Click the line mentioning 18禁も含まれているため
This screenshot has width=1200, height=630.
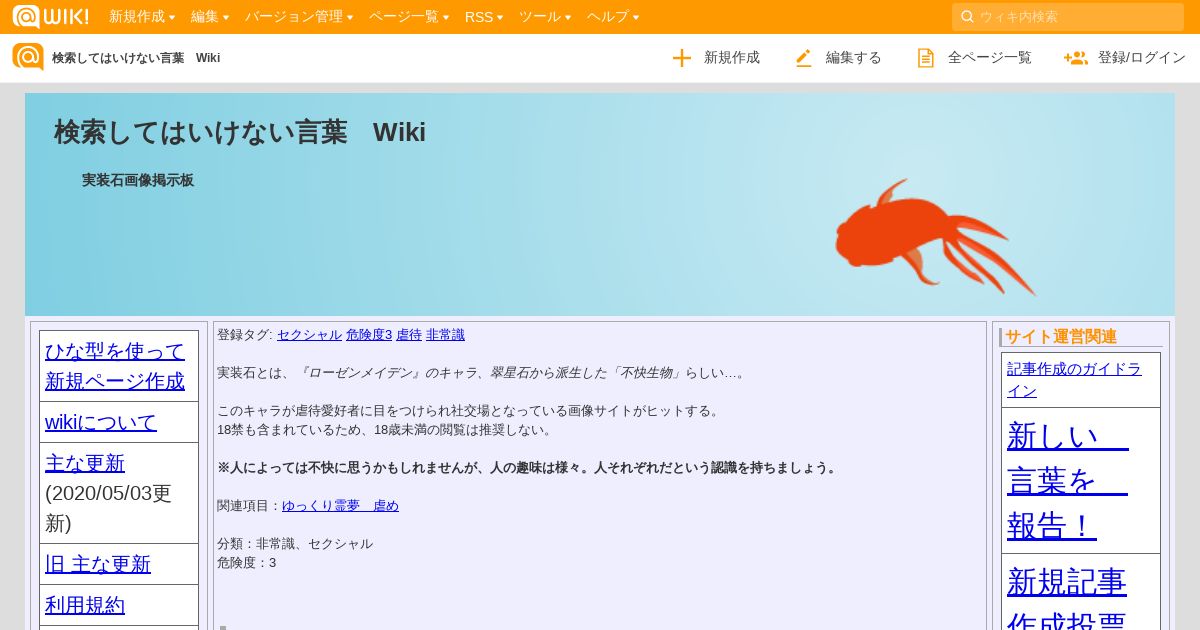[386, 430]
